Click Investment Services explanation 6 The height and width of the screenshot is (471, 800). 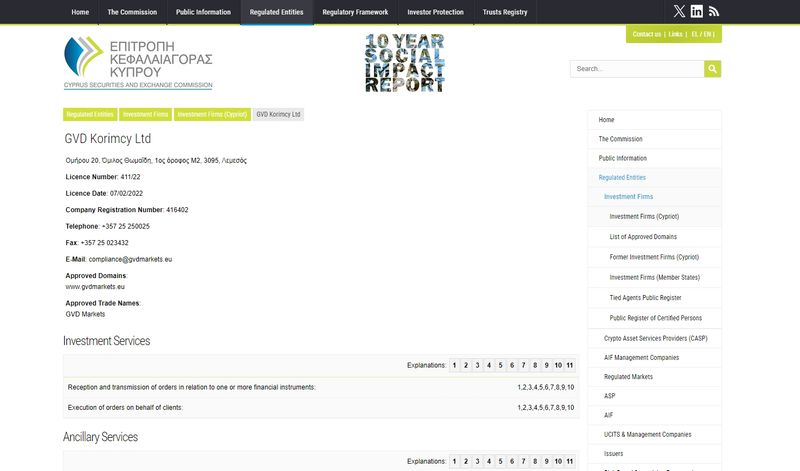[x=512, y=365]
